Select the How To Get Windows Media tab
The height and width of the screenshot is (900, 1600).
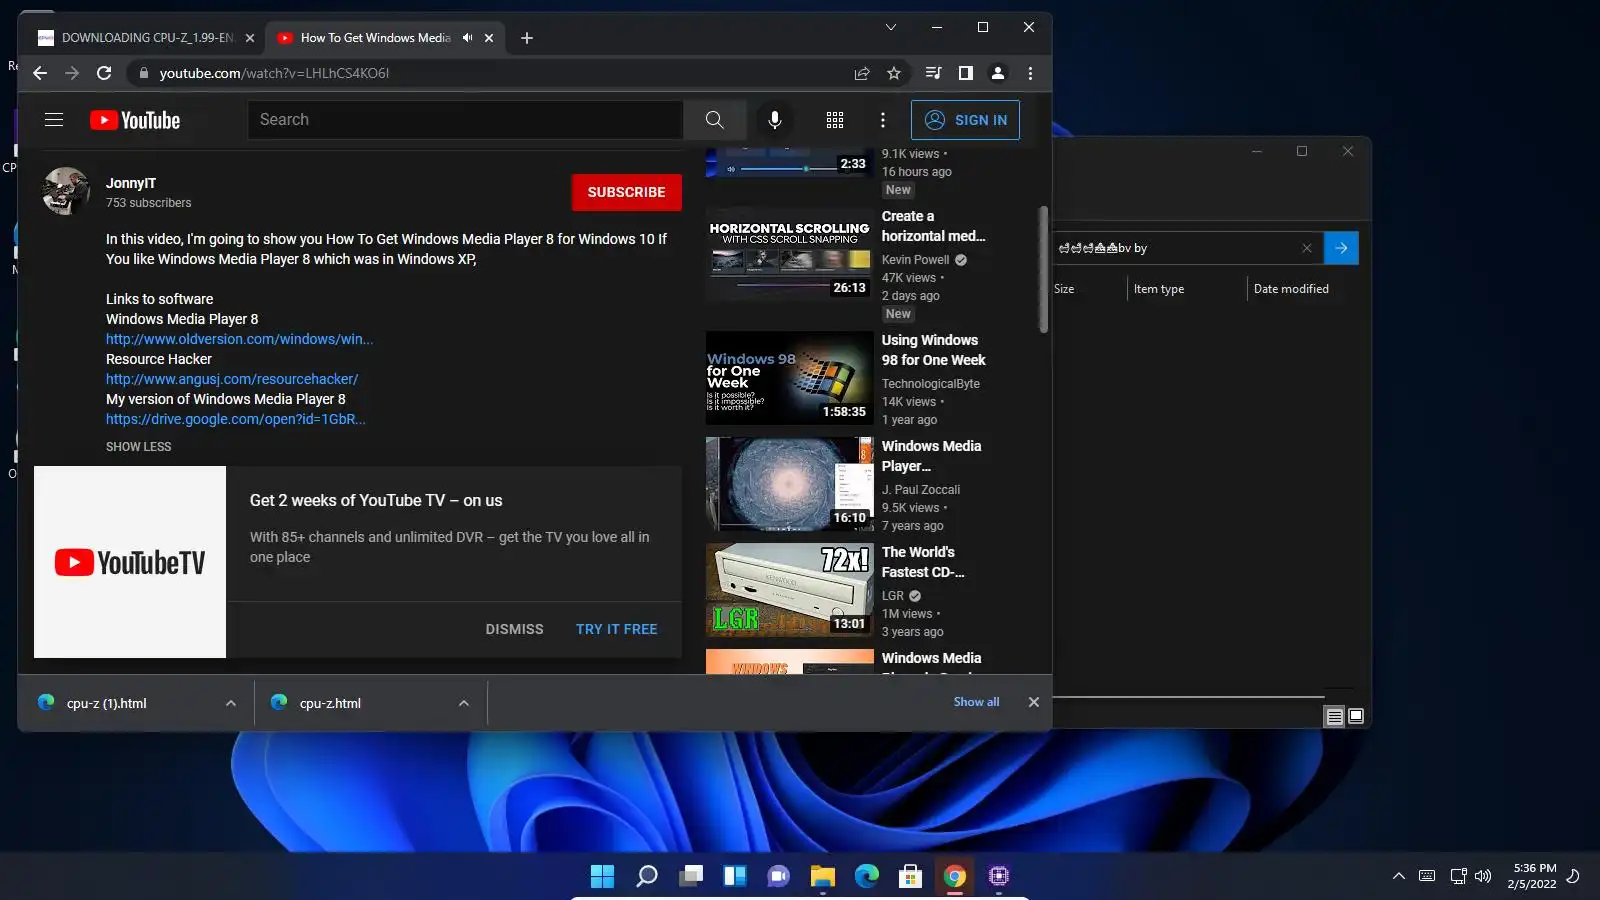point(375,38)
